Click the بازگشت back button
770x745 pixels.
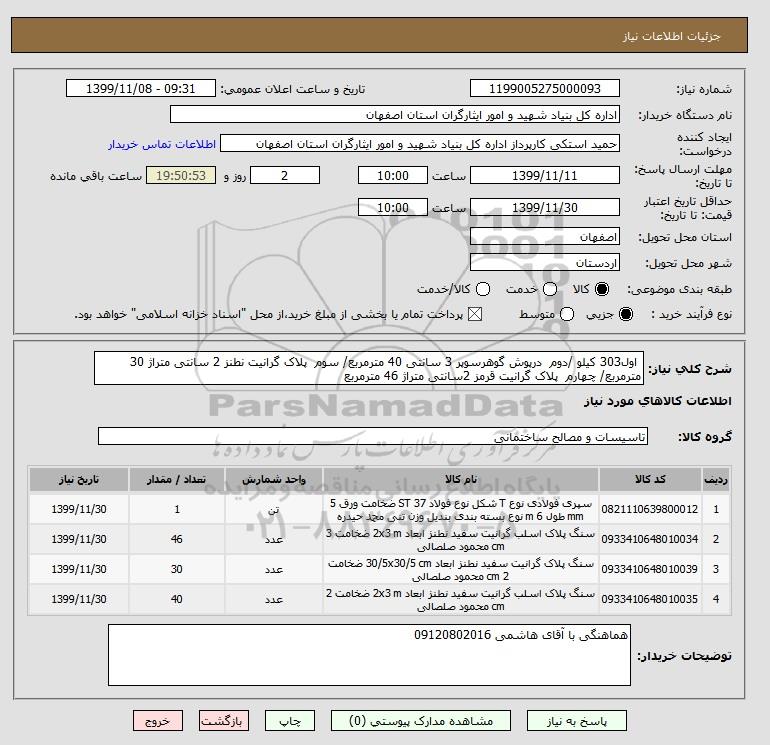224,721
